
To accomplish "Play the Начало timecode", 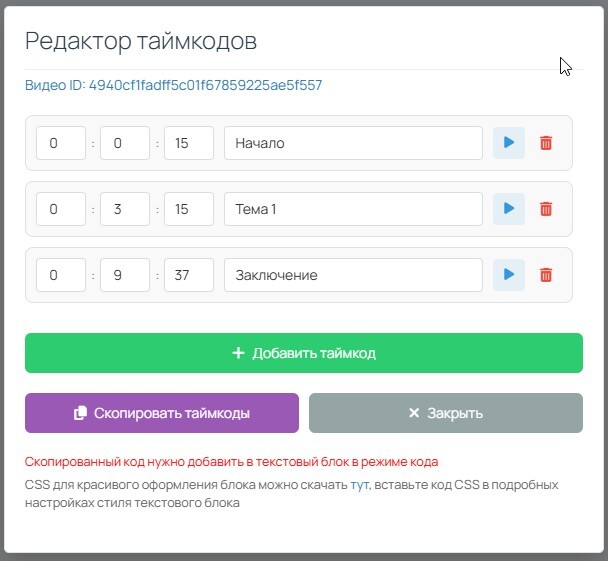I will pos(508,143).
